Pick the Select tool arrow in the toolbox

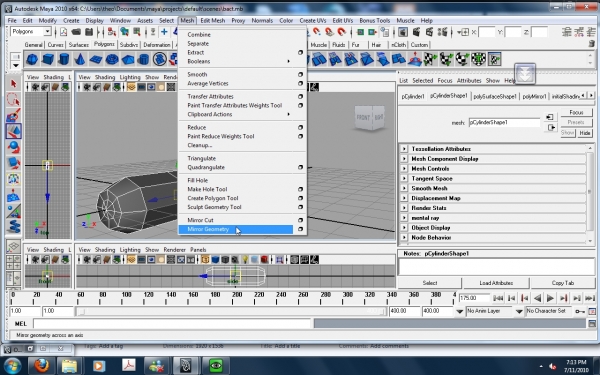pos(14,84)
